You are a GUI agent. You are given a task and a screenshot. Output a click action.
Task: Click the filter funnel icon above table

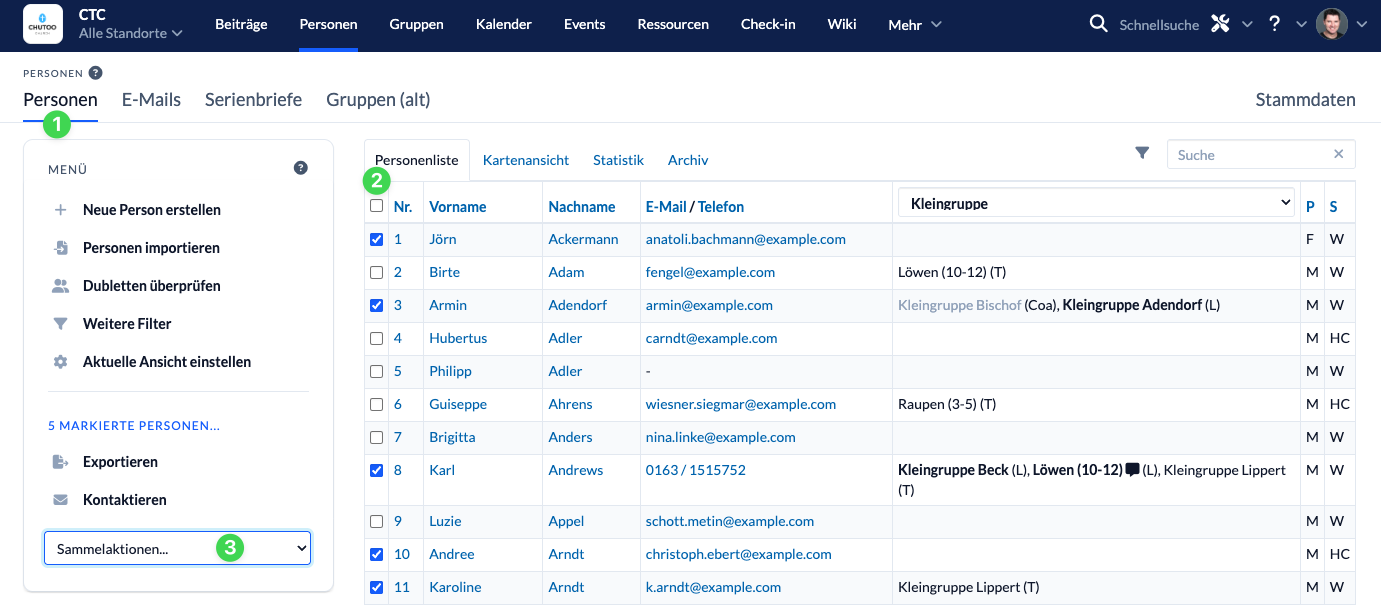[1142, 153]
